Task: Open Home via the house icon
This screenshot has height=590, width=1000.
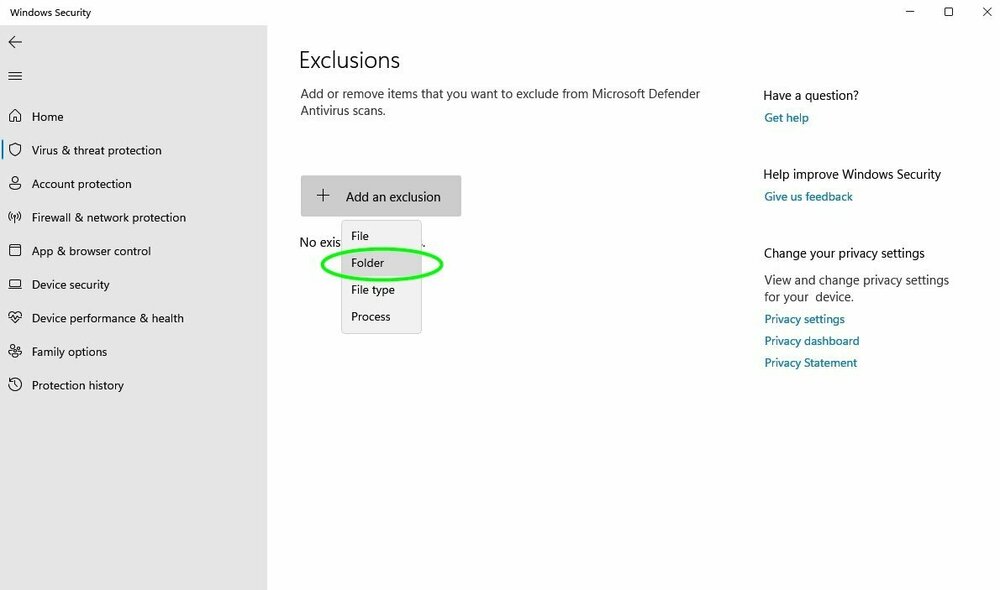Action: (x=15, y=117)
